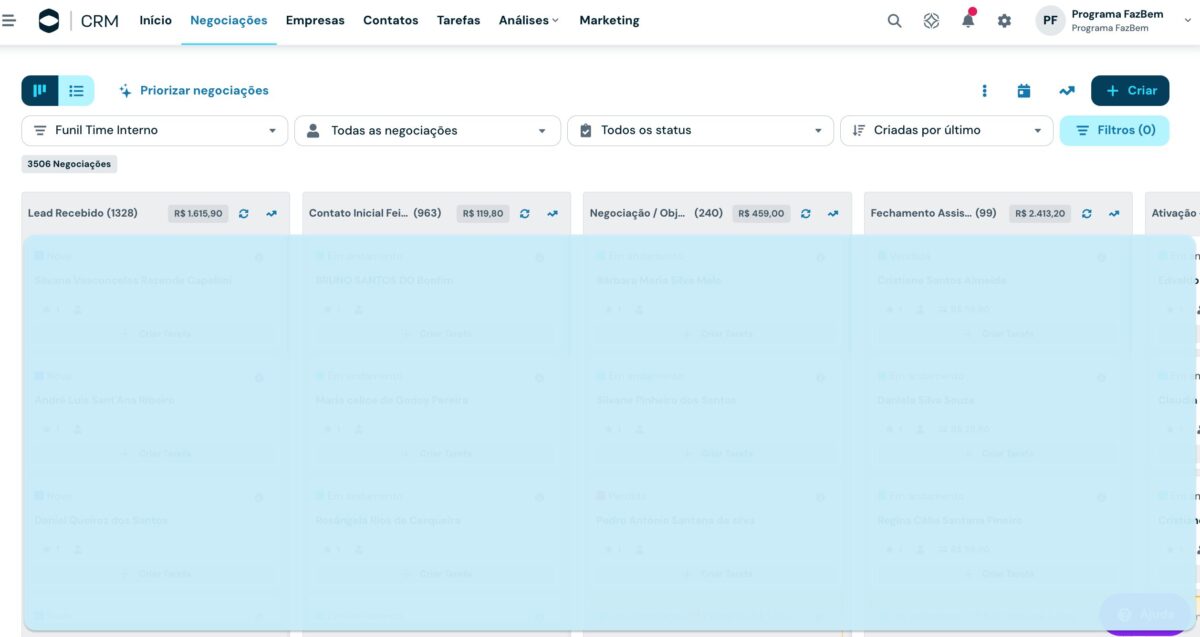Click the 3506 Negociações counter chip

point(69,163)
